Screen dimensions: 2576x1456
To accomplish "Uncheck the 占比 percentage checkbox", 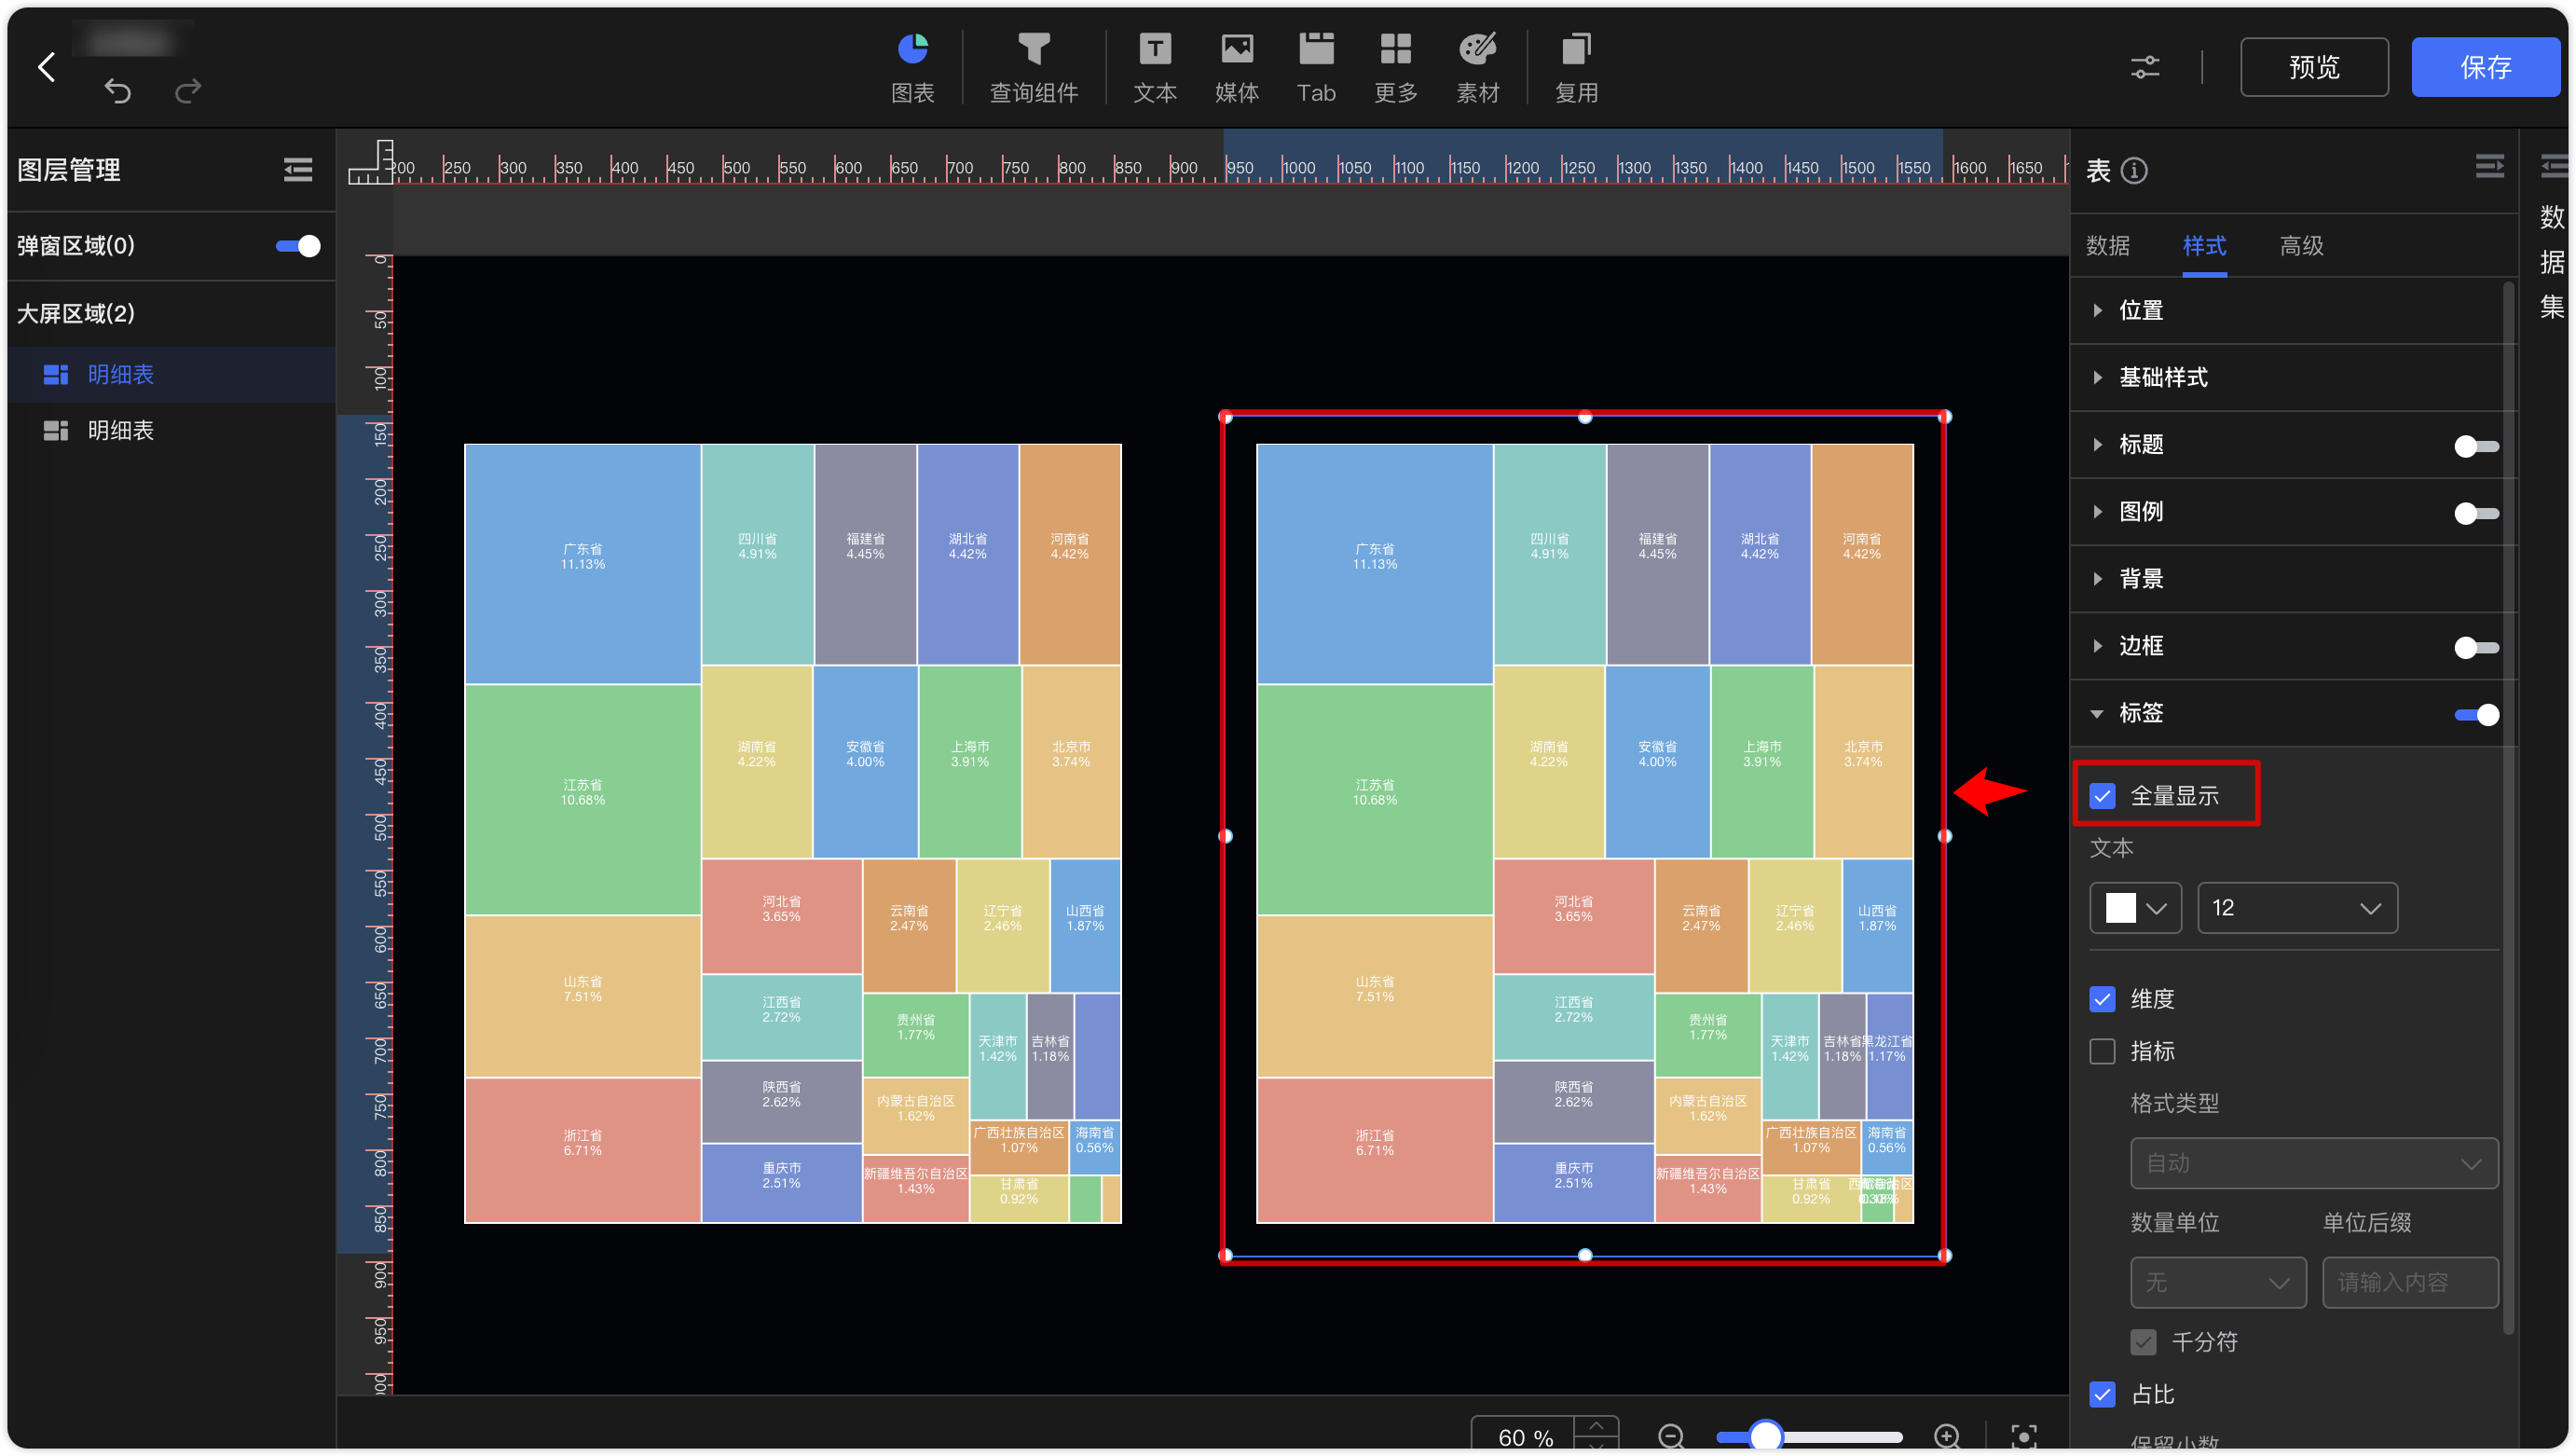I will (2102, 1394).
